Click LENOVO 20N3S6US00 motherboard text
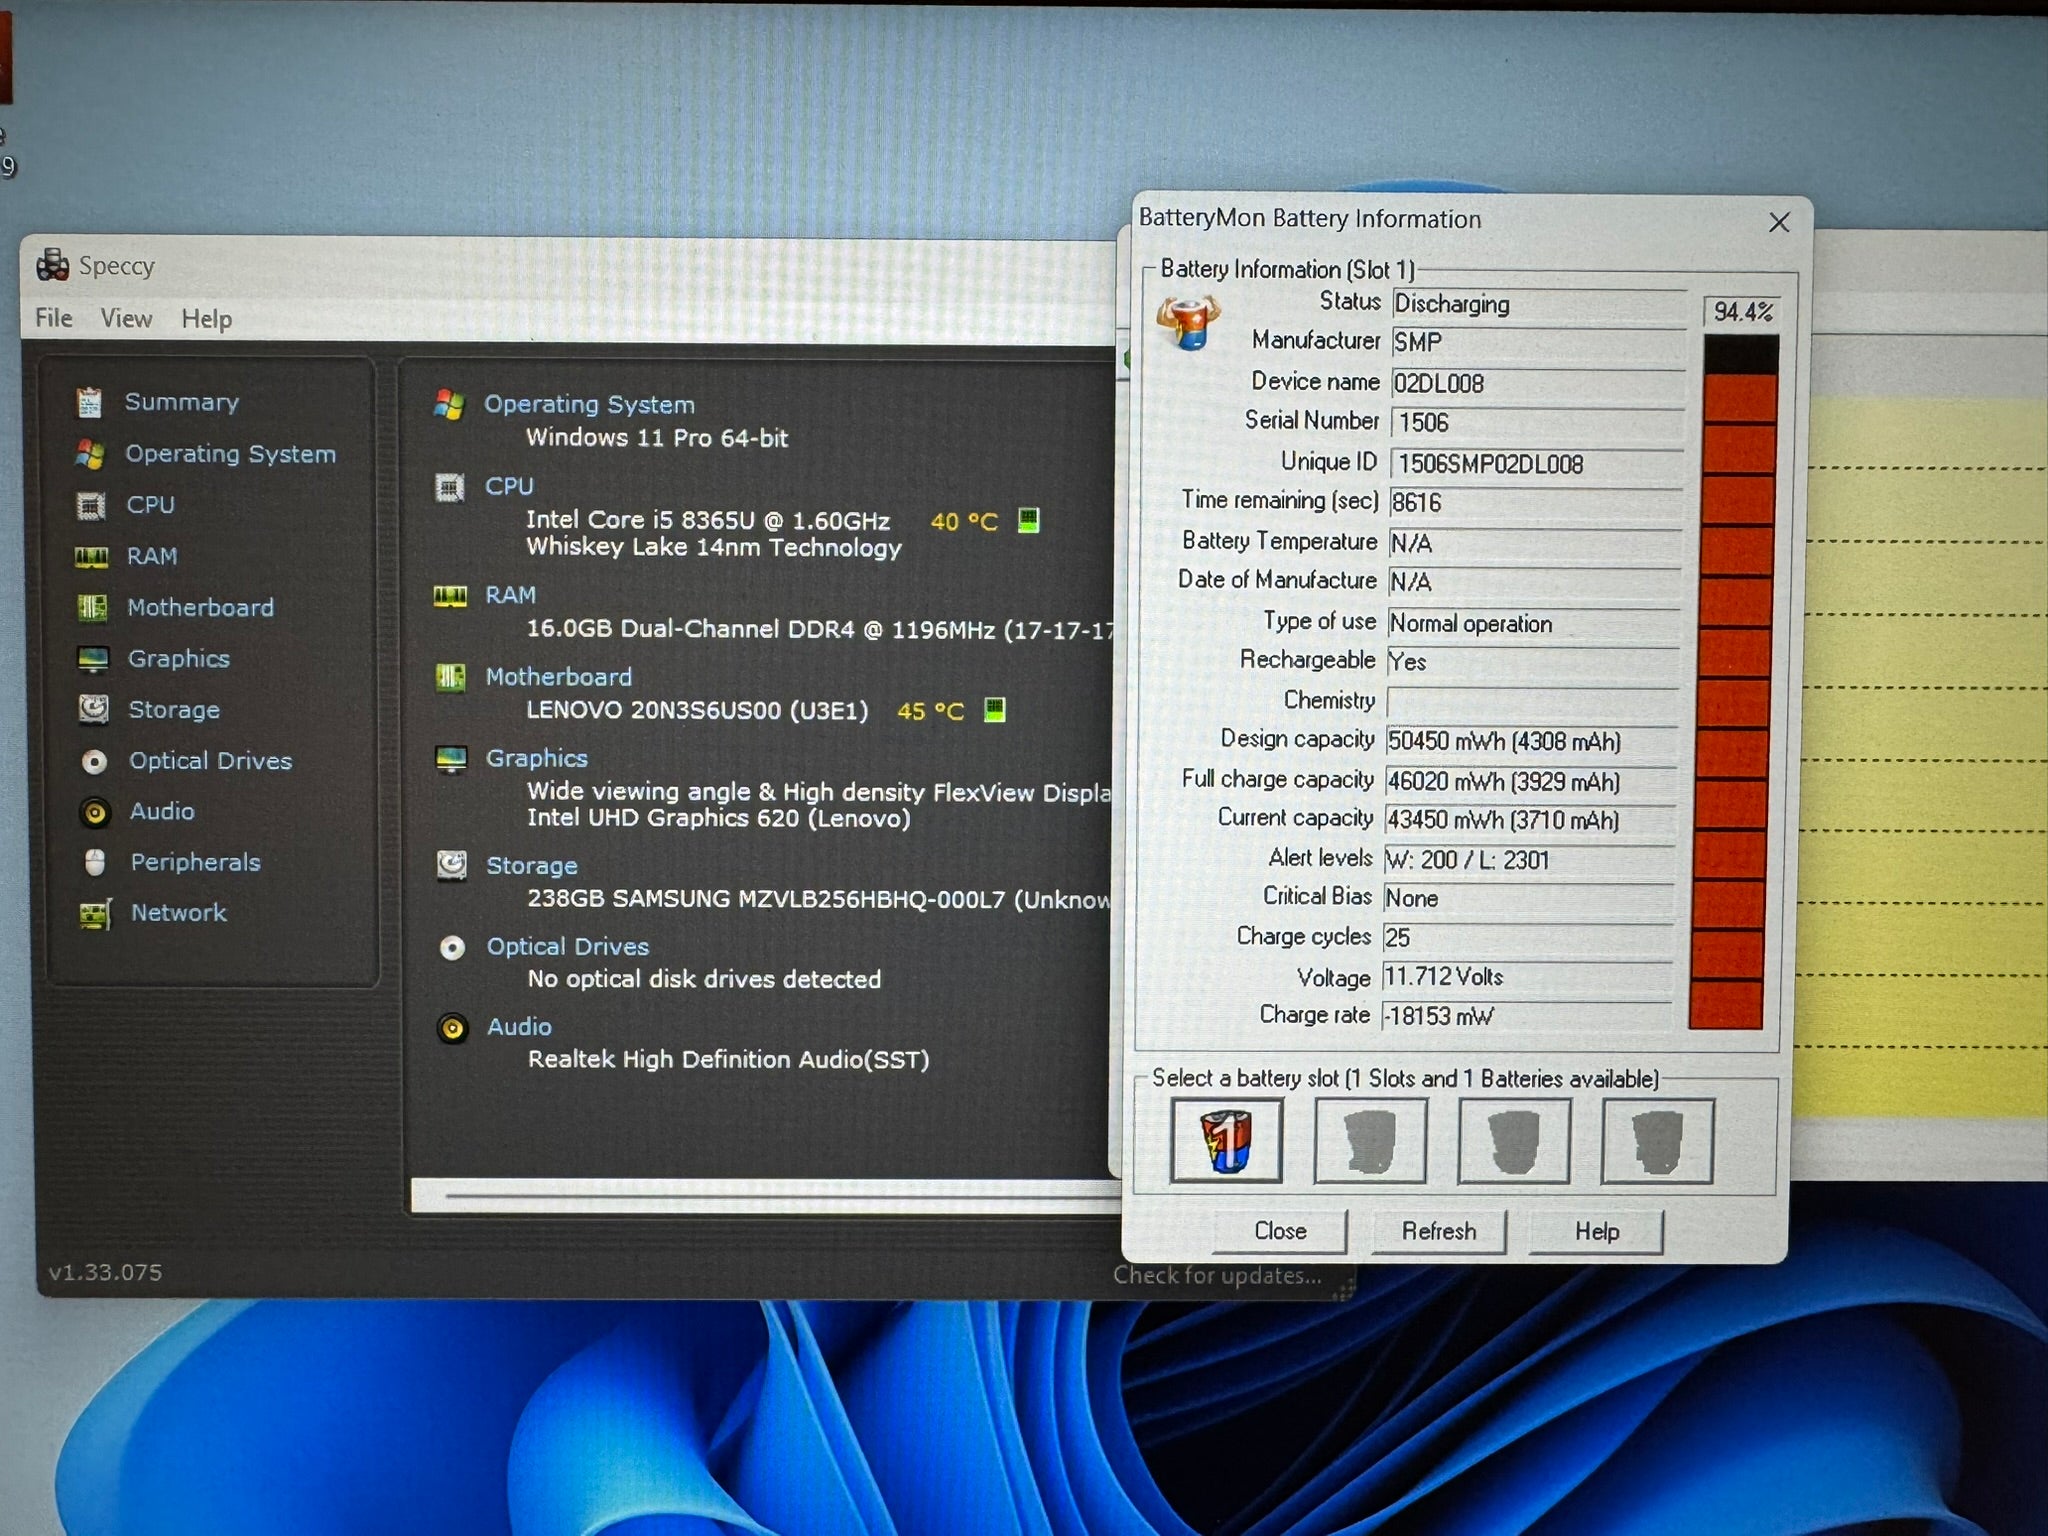 tap(697, 711)
